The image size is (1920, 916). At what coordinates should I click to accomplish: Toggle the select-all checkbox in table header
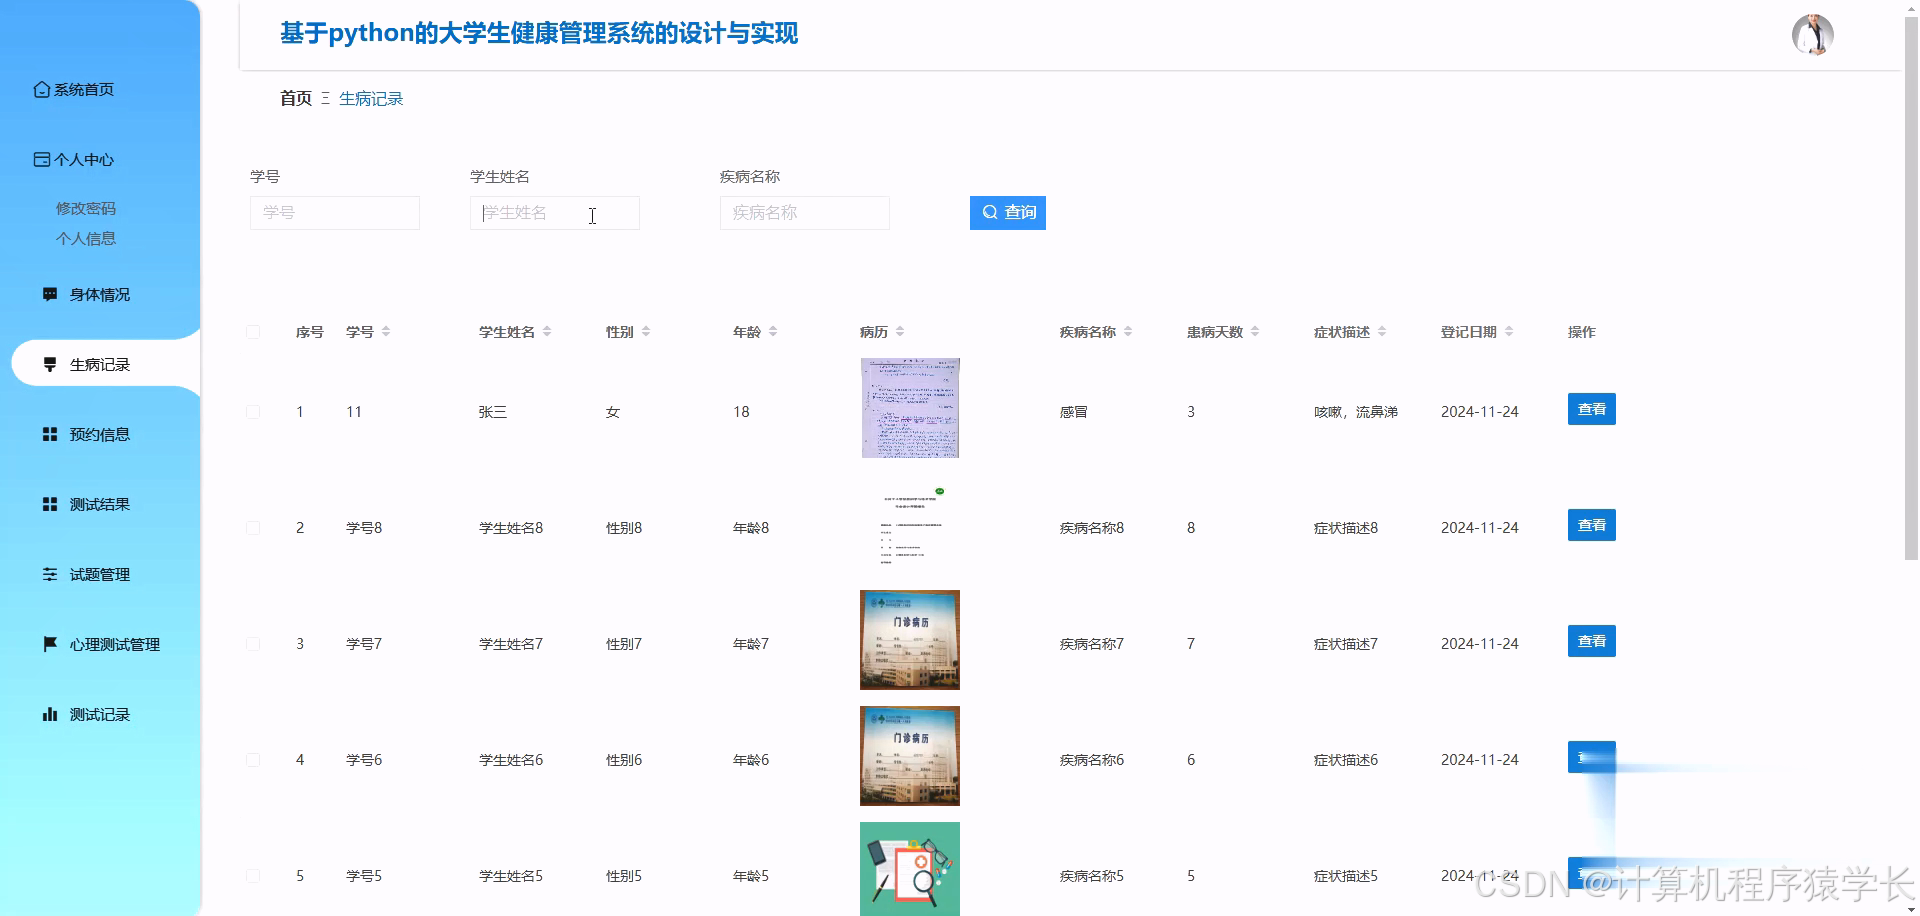[253, 332]
